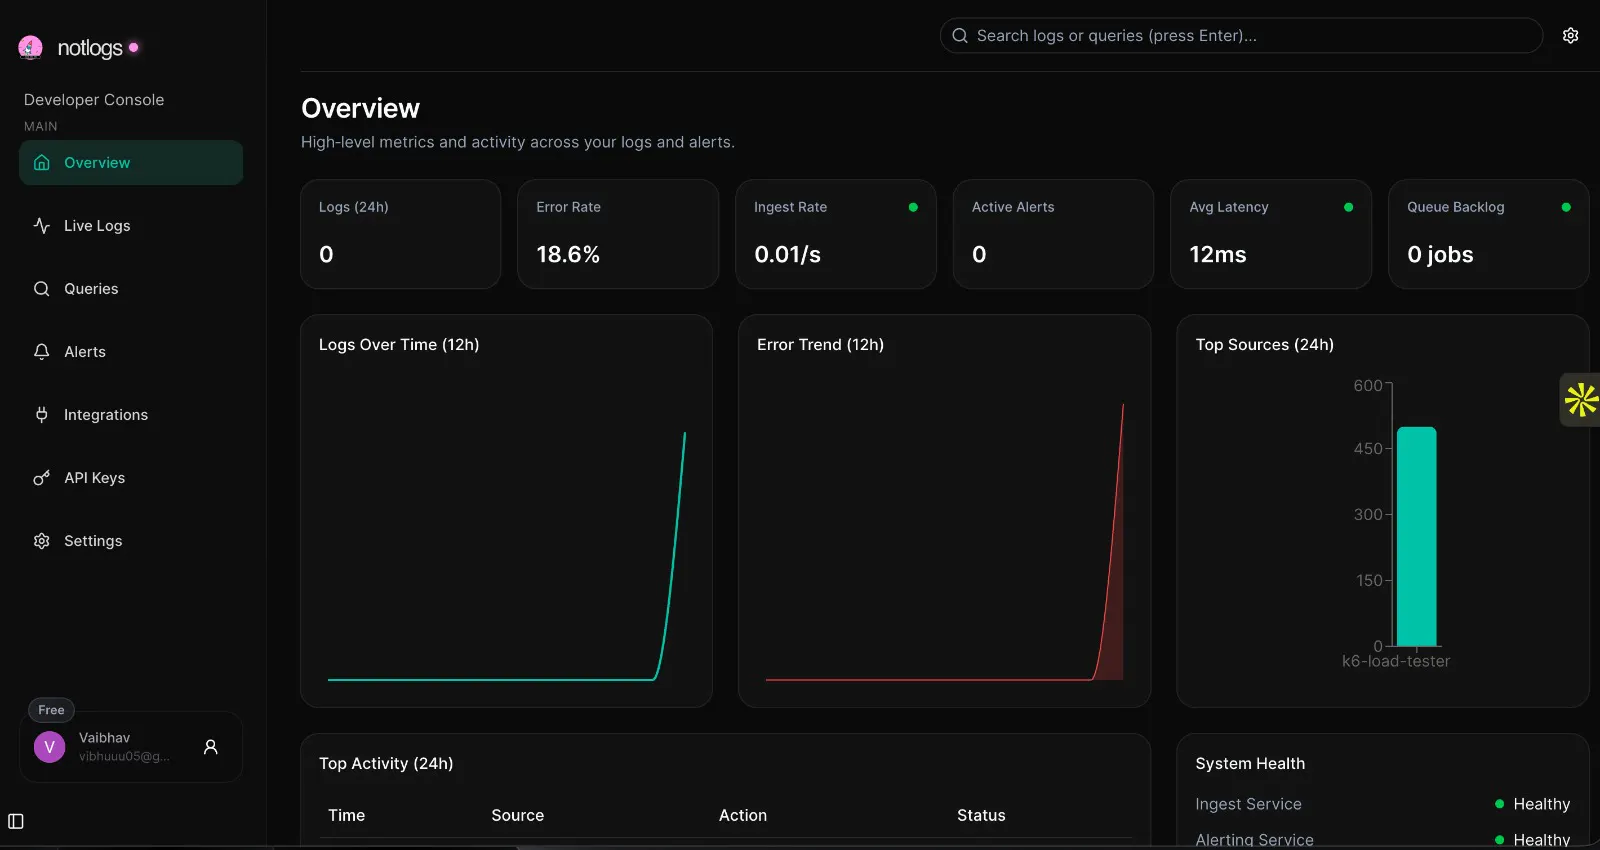Navigate to Alerts in the sidebar
Image resolution: width=1600 pixels, height=850 pixels.
[x=131, y=351]
